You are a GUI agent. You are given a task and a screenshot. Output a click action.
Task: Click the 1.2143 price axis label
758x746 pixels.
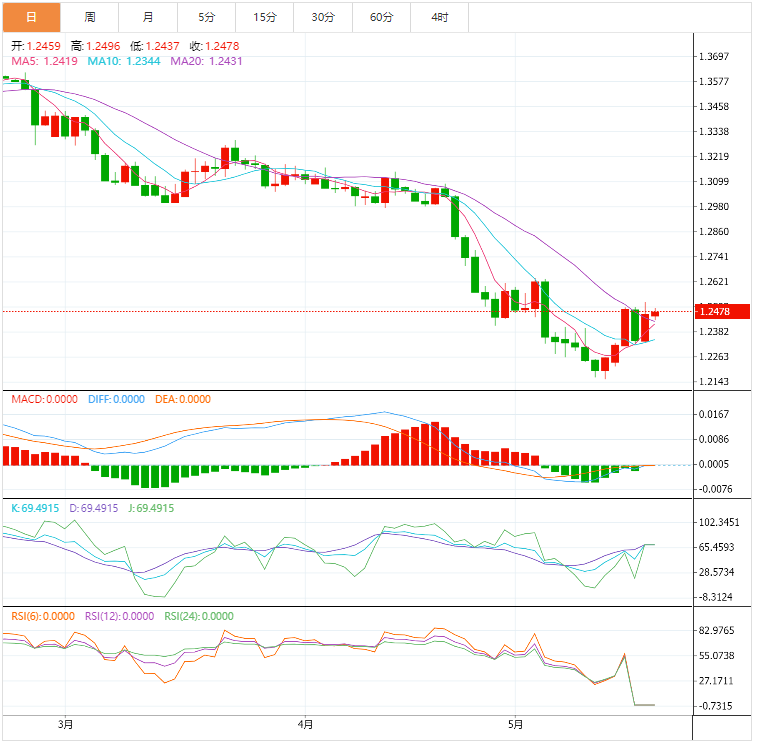pos(714,381)
